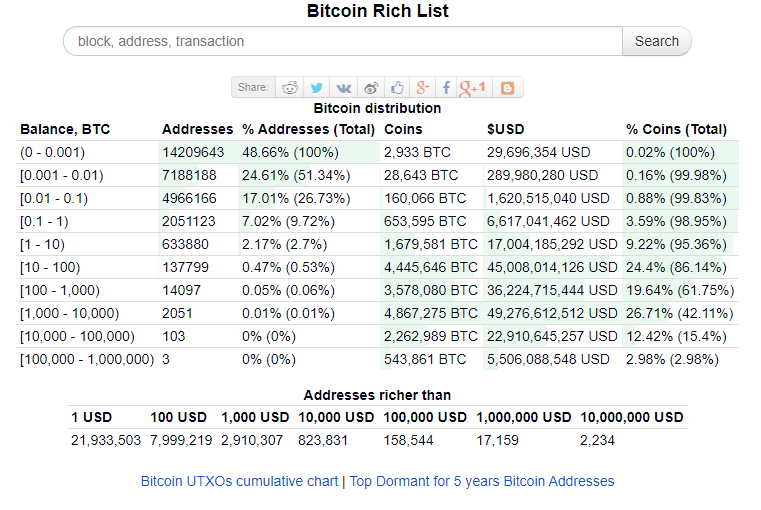Screen dimensions: 761x510
Task: Share via the Twitter bird icon
Action: click(x=316, y=88)
